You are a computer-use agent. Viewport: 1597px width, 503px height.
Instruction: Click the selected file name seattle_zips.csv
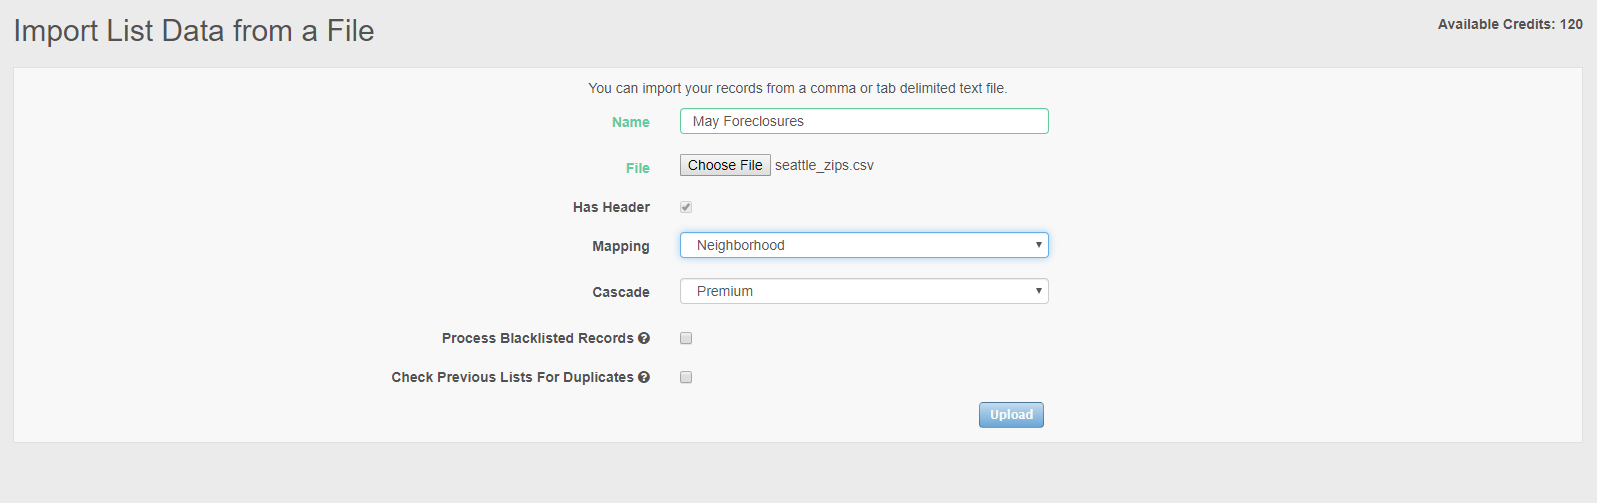(x=824, y=166)
